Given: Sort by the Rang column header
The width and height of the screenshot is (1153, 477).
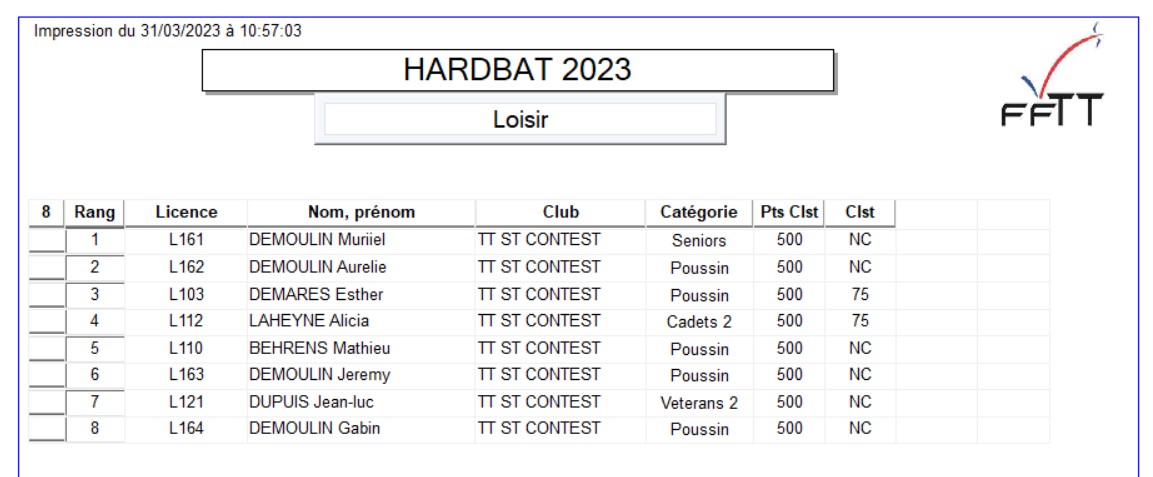Looking at the screenshot, I should click(x=95, y=213).
